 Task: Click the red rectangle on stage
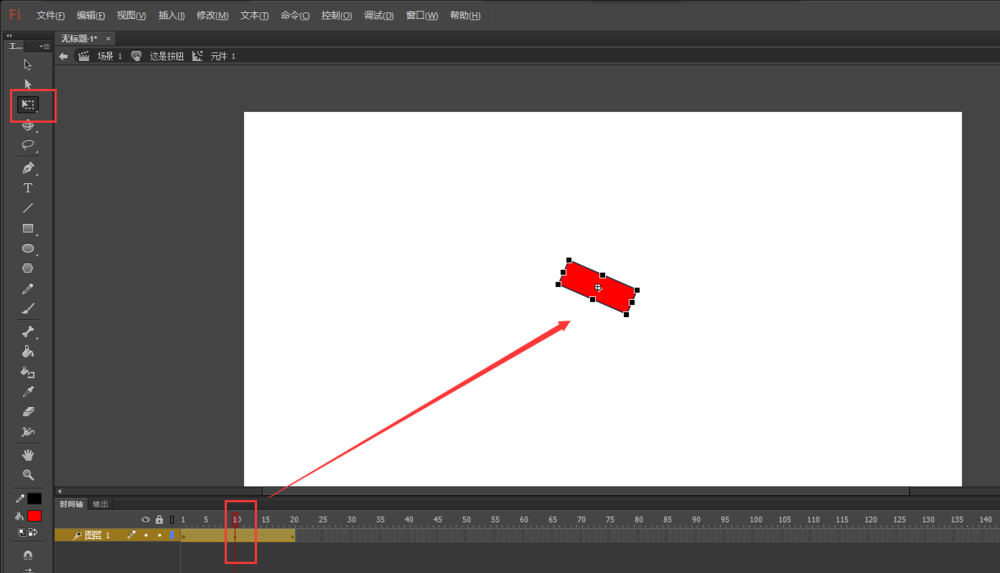[598, 287]
